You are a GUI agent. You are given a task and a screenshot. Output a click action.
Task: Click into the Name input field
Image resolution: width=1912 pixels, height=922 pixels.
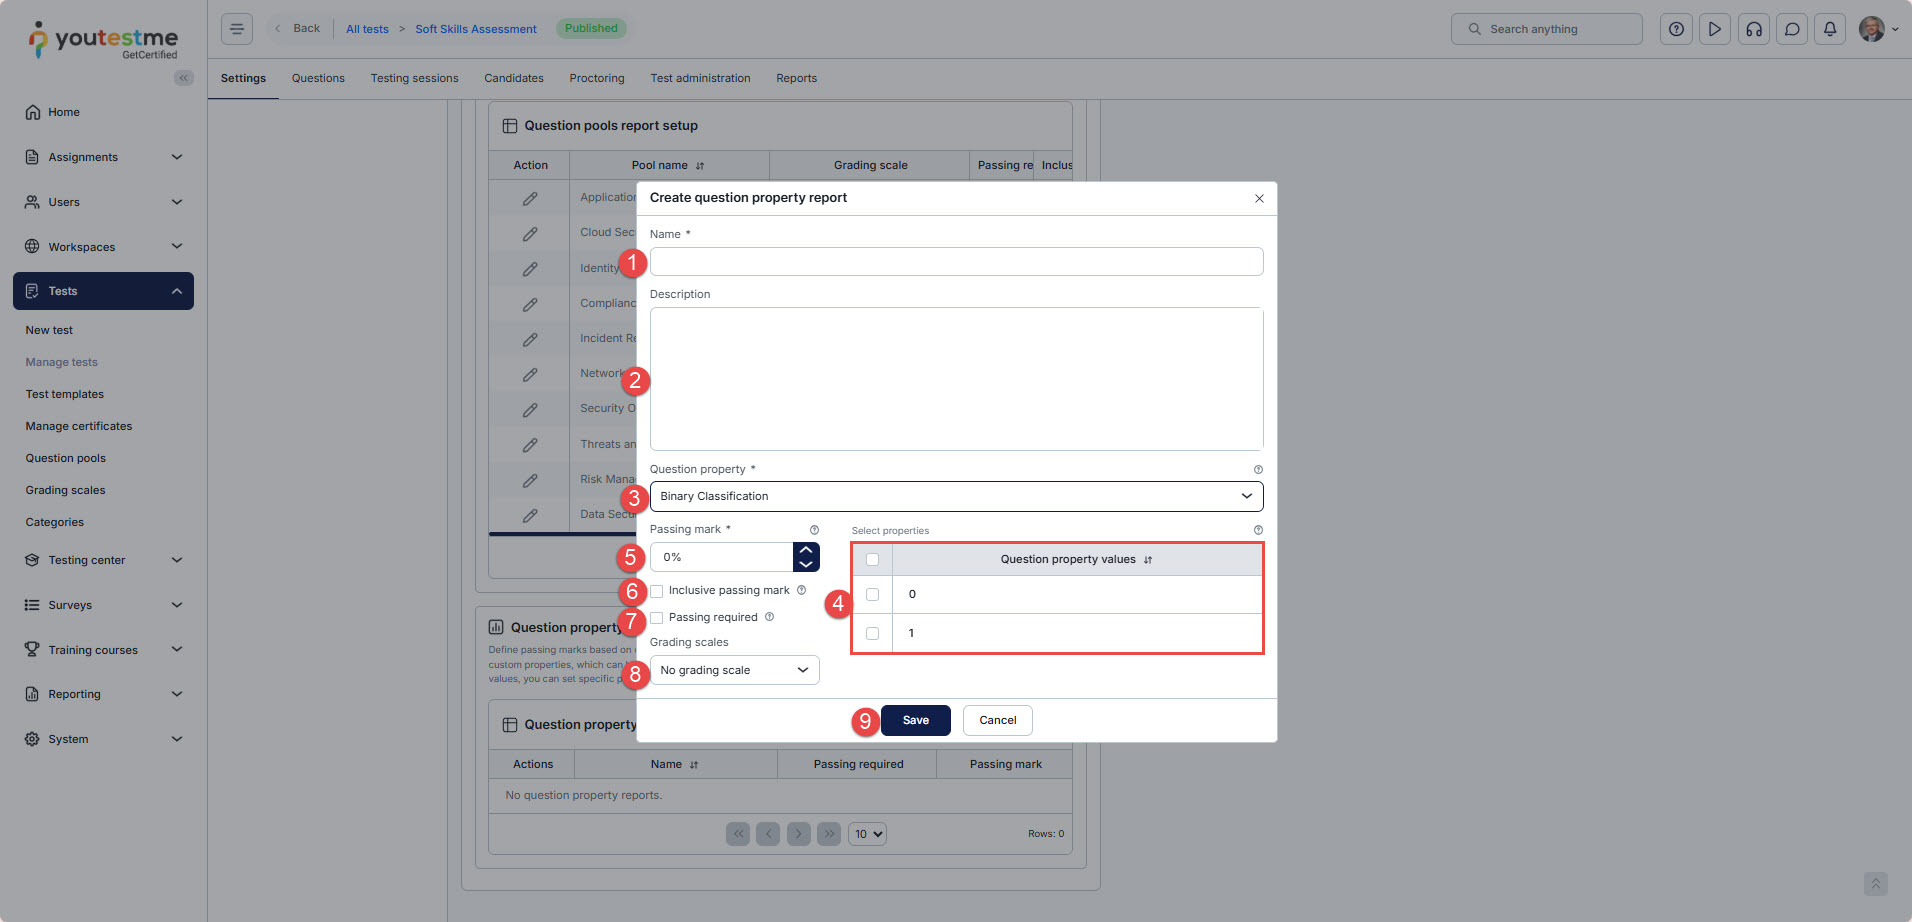tap(955, 262)
